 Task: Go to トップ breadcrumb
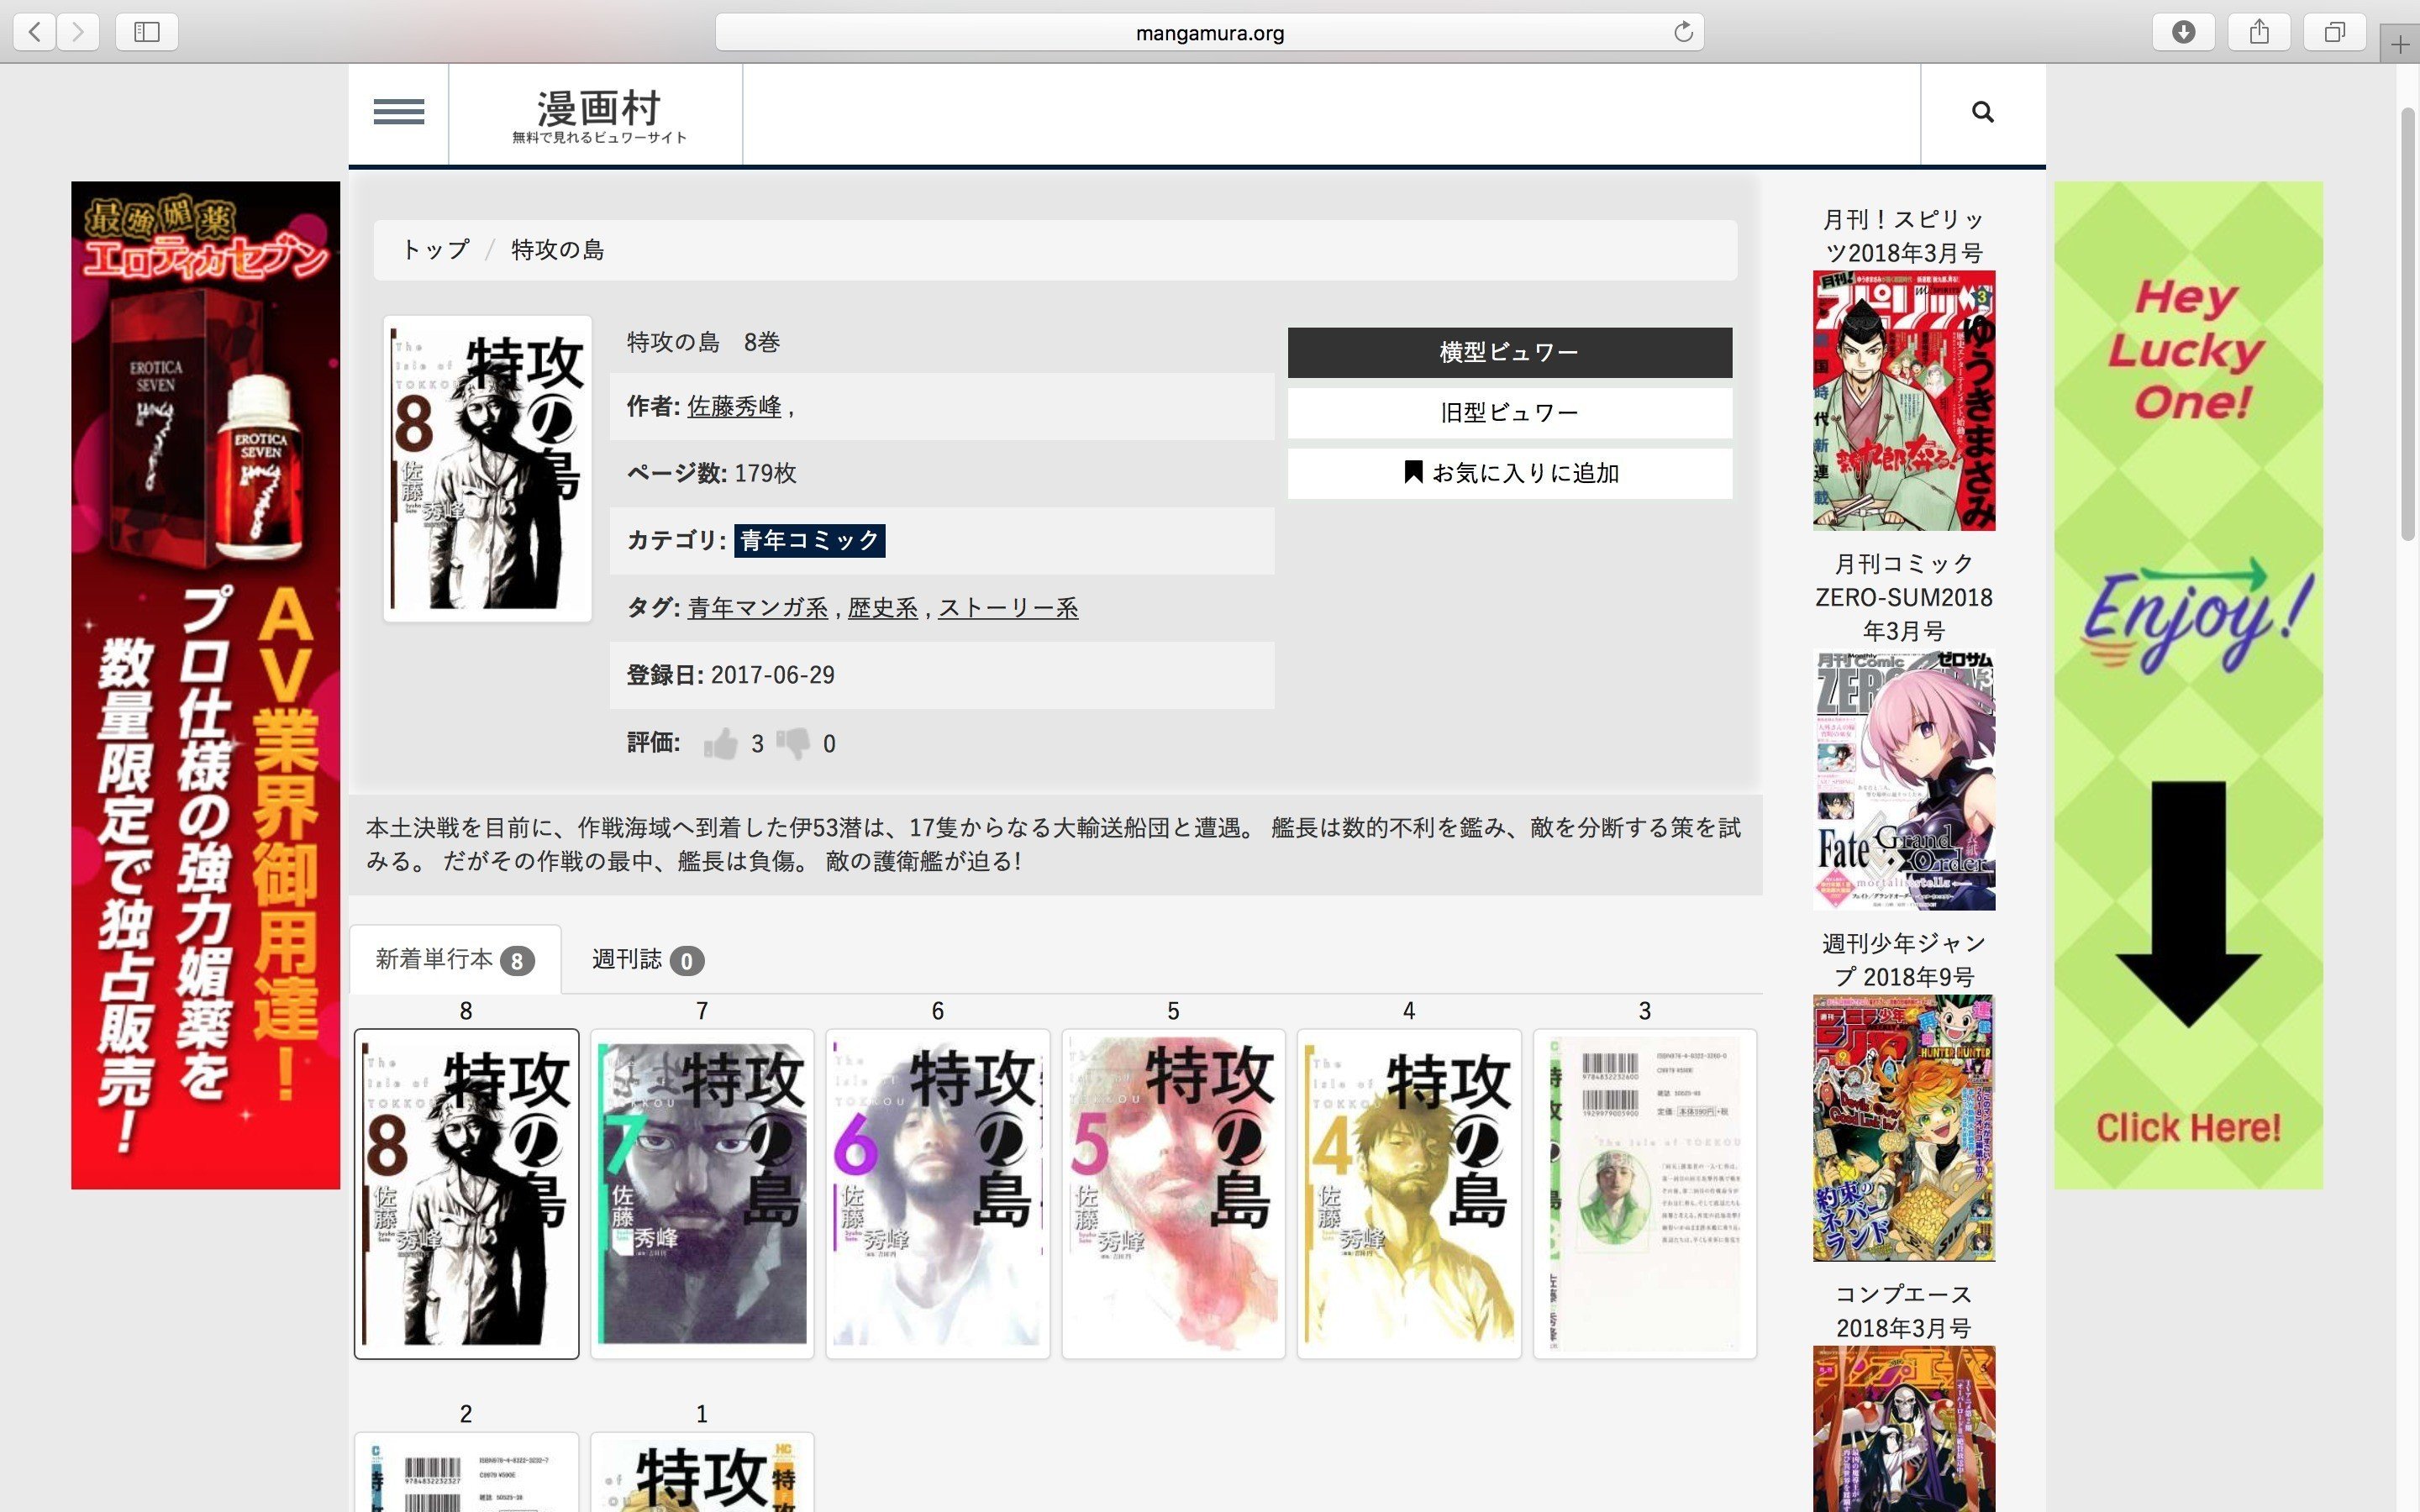coord(435,249)
